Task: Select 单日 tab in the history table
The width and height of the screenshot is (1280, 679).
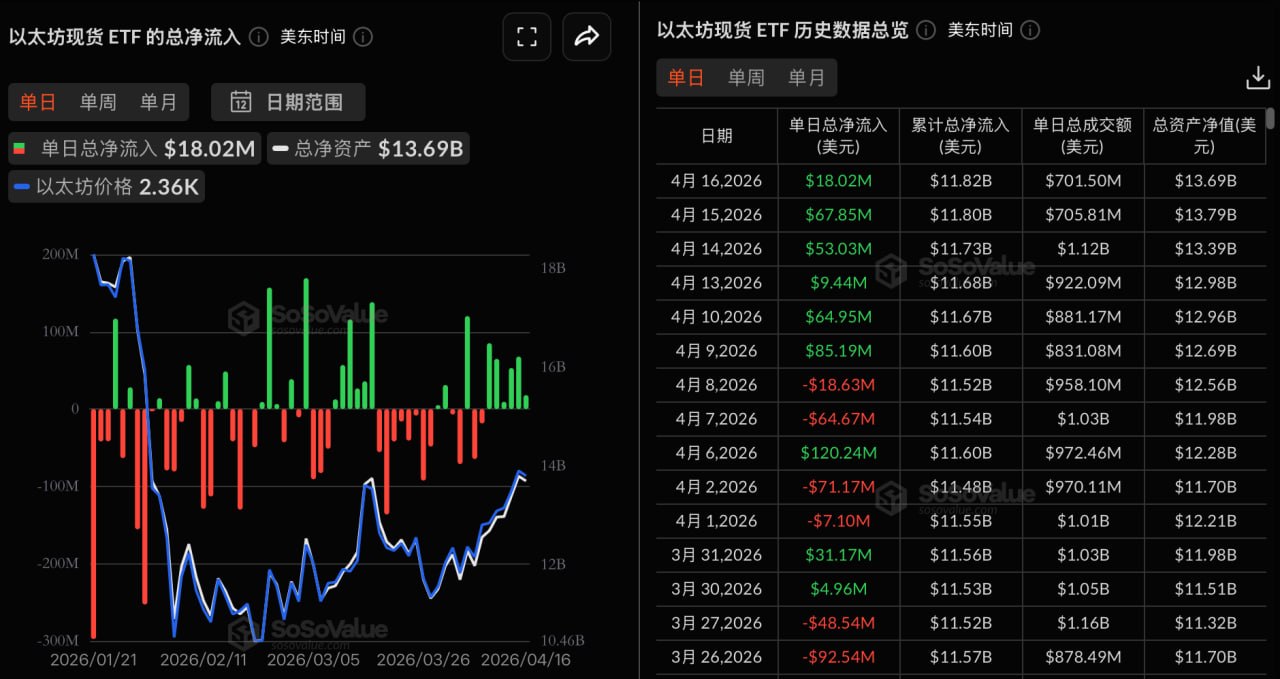Action: (686, 78)
